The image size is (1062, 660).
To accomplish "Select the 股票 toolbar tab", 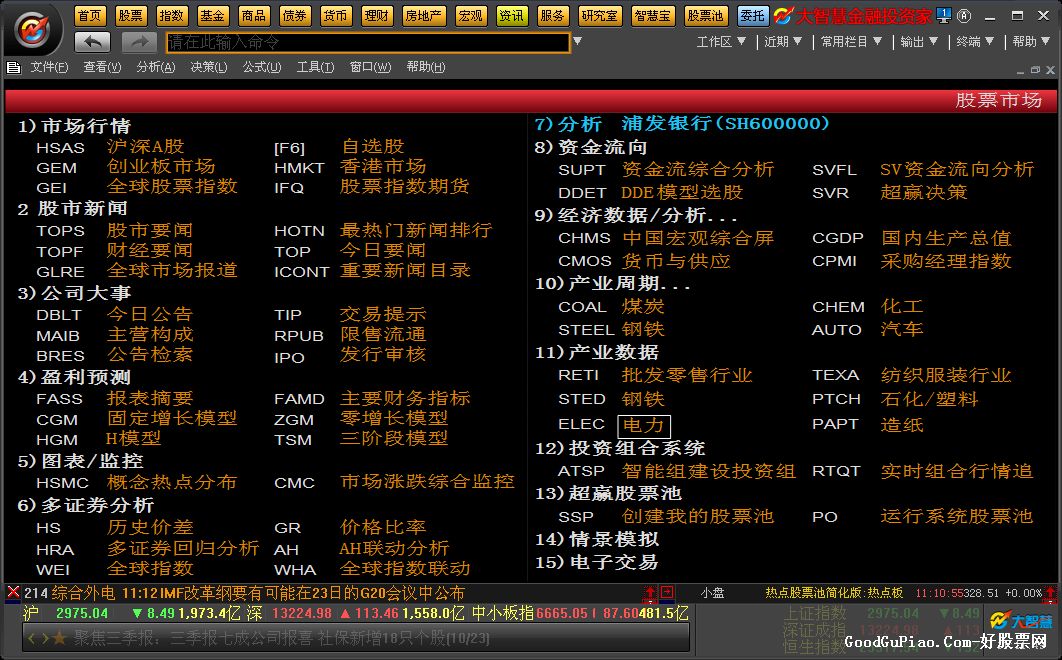I will 131,16.
